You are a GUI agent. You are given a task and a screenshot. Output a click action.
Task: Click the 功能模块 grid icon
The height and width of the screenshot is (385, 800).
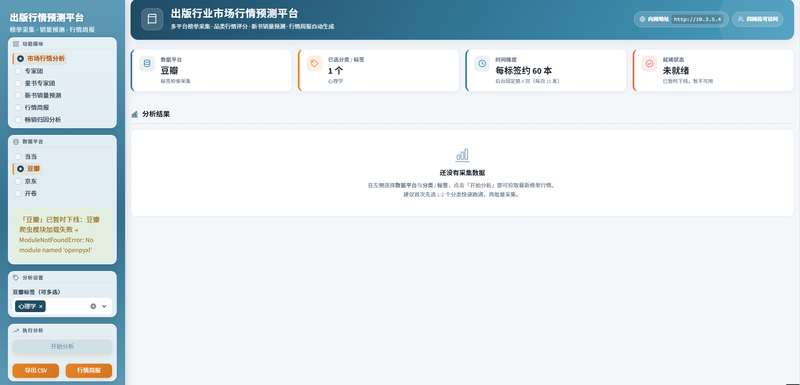(16, 44)
